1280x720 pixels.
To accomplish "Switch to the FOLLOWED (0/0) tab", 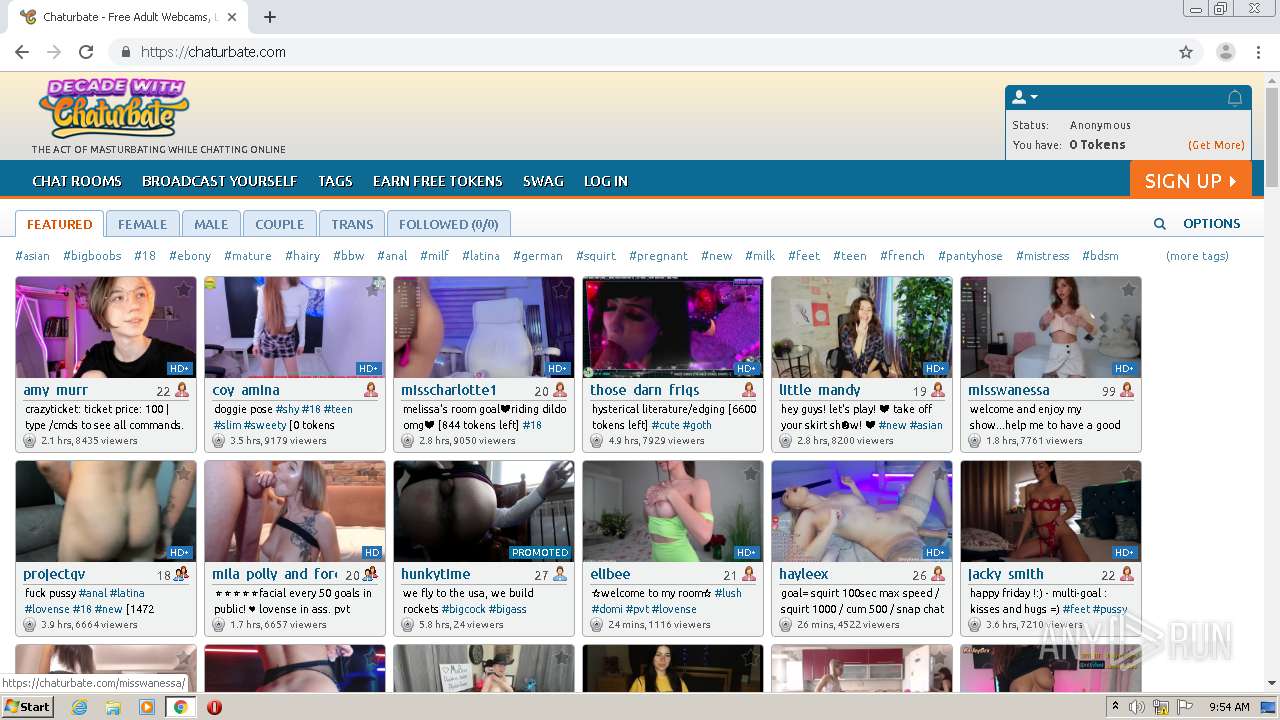I will [448, 224].
